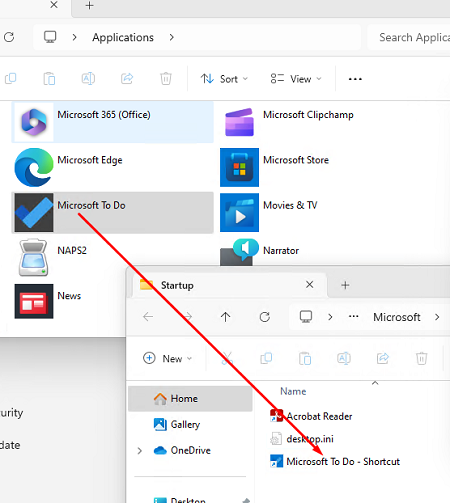Image resolution: width=450 pixels, height=503 pixels.
Task: Select the Microsoft Clipchamp app
Action: click(289, 122)
